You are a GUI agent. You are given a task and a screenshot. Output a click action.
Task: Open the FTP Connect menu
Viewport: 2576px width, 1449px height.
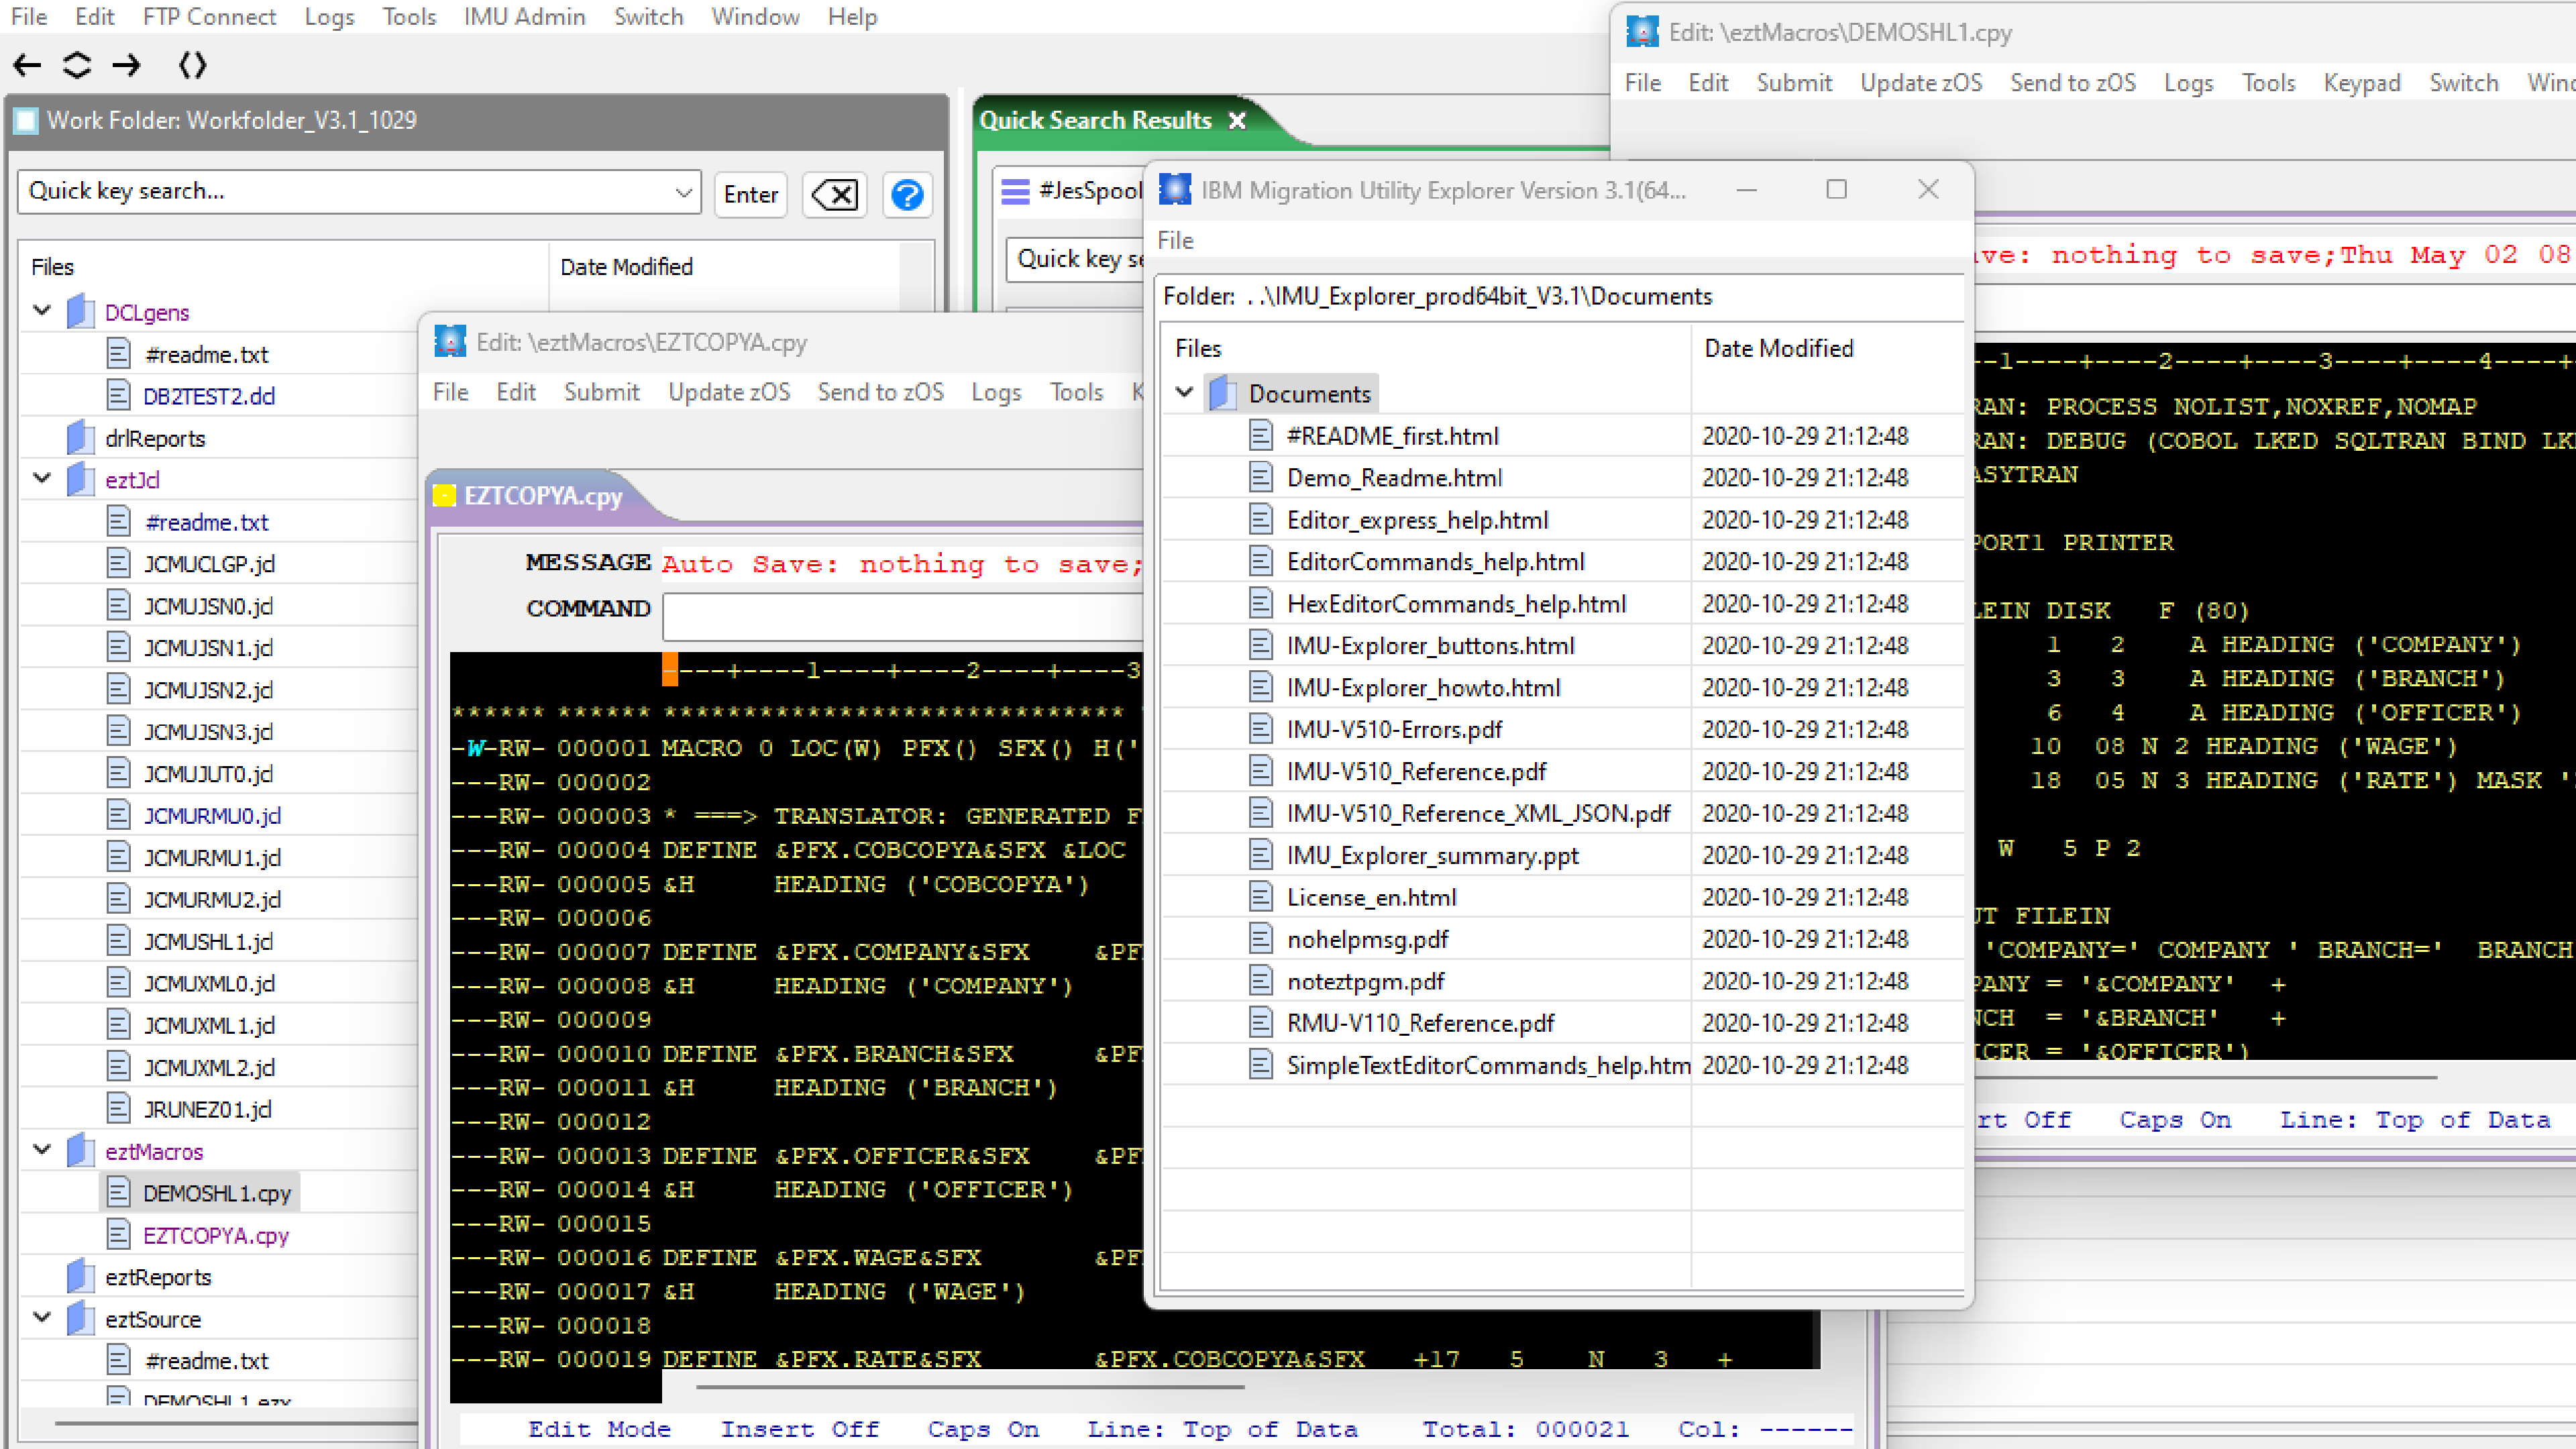209,16
